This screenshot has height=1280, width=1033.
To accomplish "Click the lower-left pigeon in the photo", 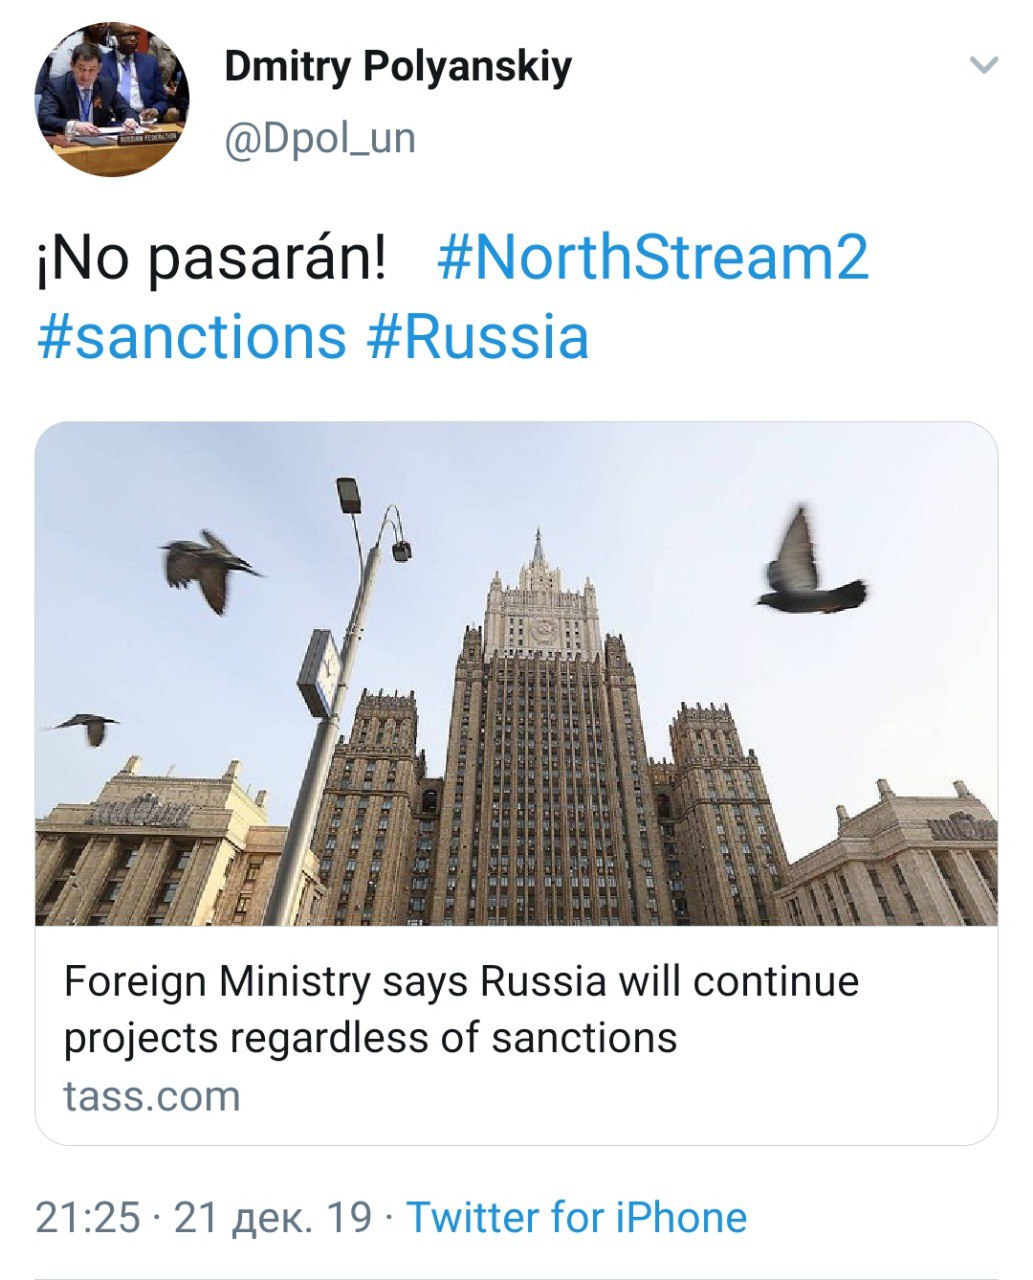I will [88, 727].
